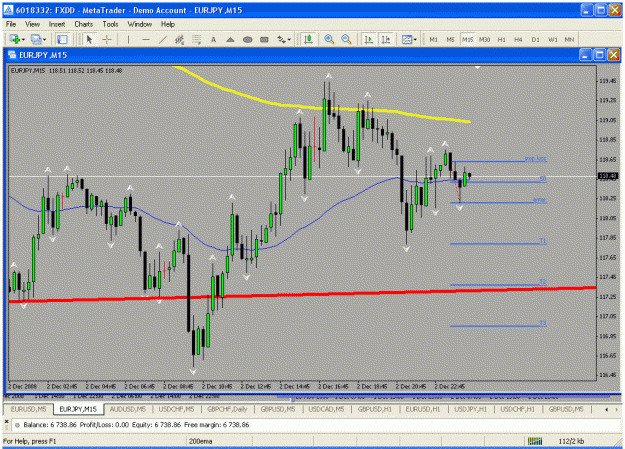Switch to H4 timeframe
The width and height of the screenshot is (625, 449).
tap(518, 39)
